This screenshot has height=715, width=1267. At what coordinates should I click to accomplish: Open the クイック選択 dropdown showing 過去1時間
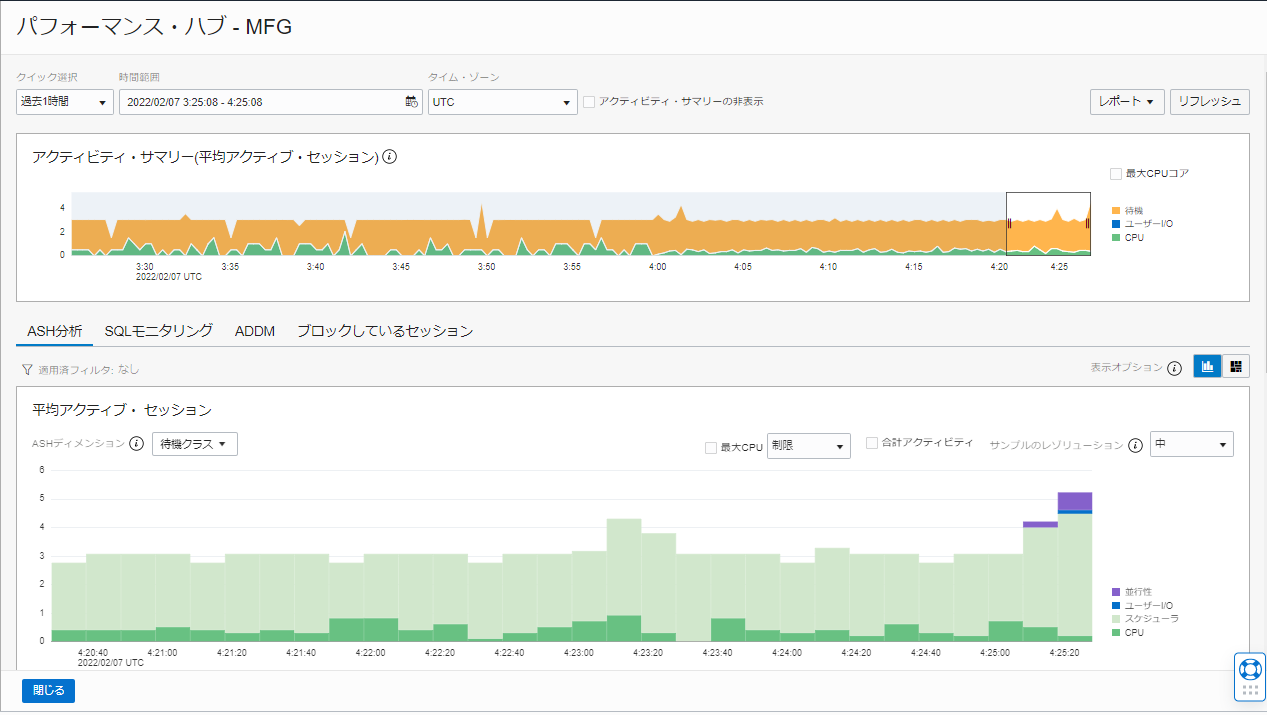coord(63,101)
